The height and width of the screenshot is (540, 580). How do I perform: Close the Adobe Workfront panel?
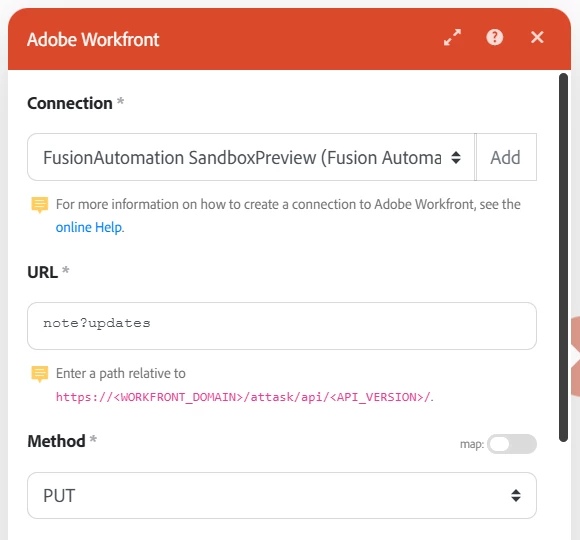[537, 37]
